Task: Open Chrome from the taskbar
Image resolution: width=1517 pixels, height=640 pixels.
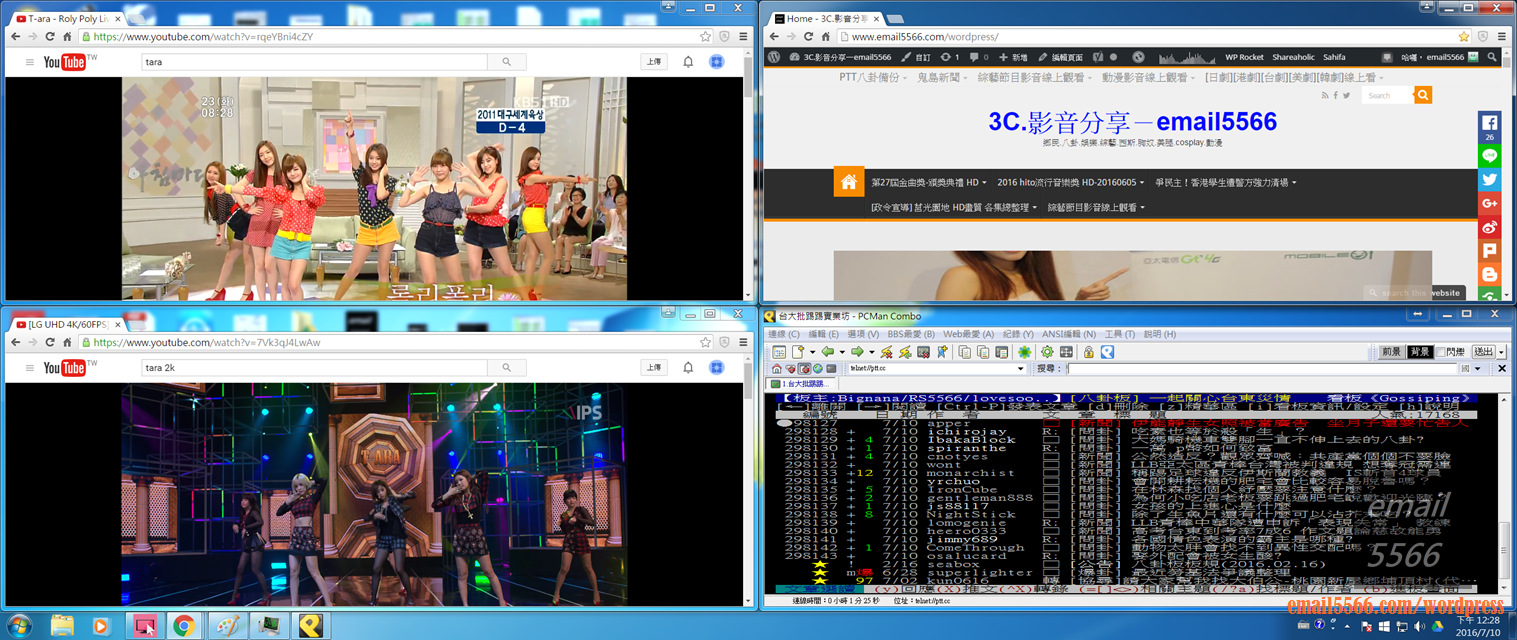Action: click(x=183, y=626)
